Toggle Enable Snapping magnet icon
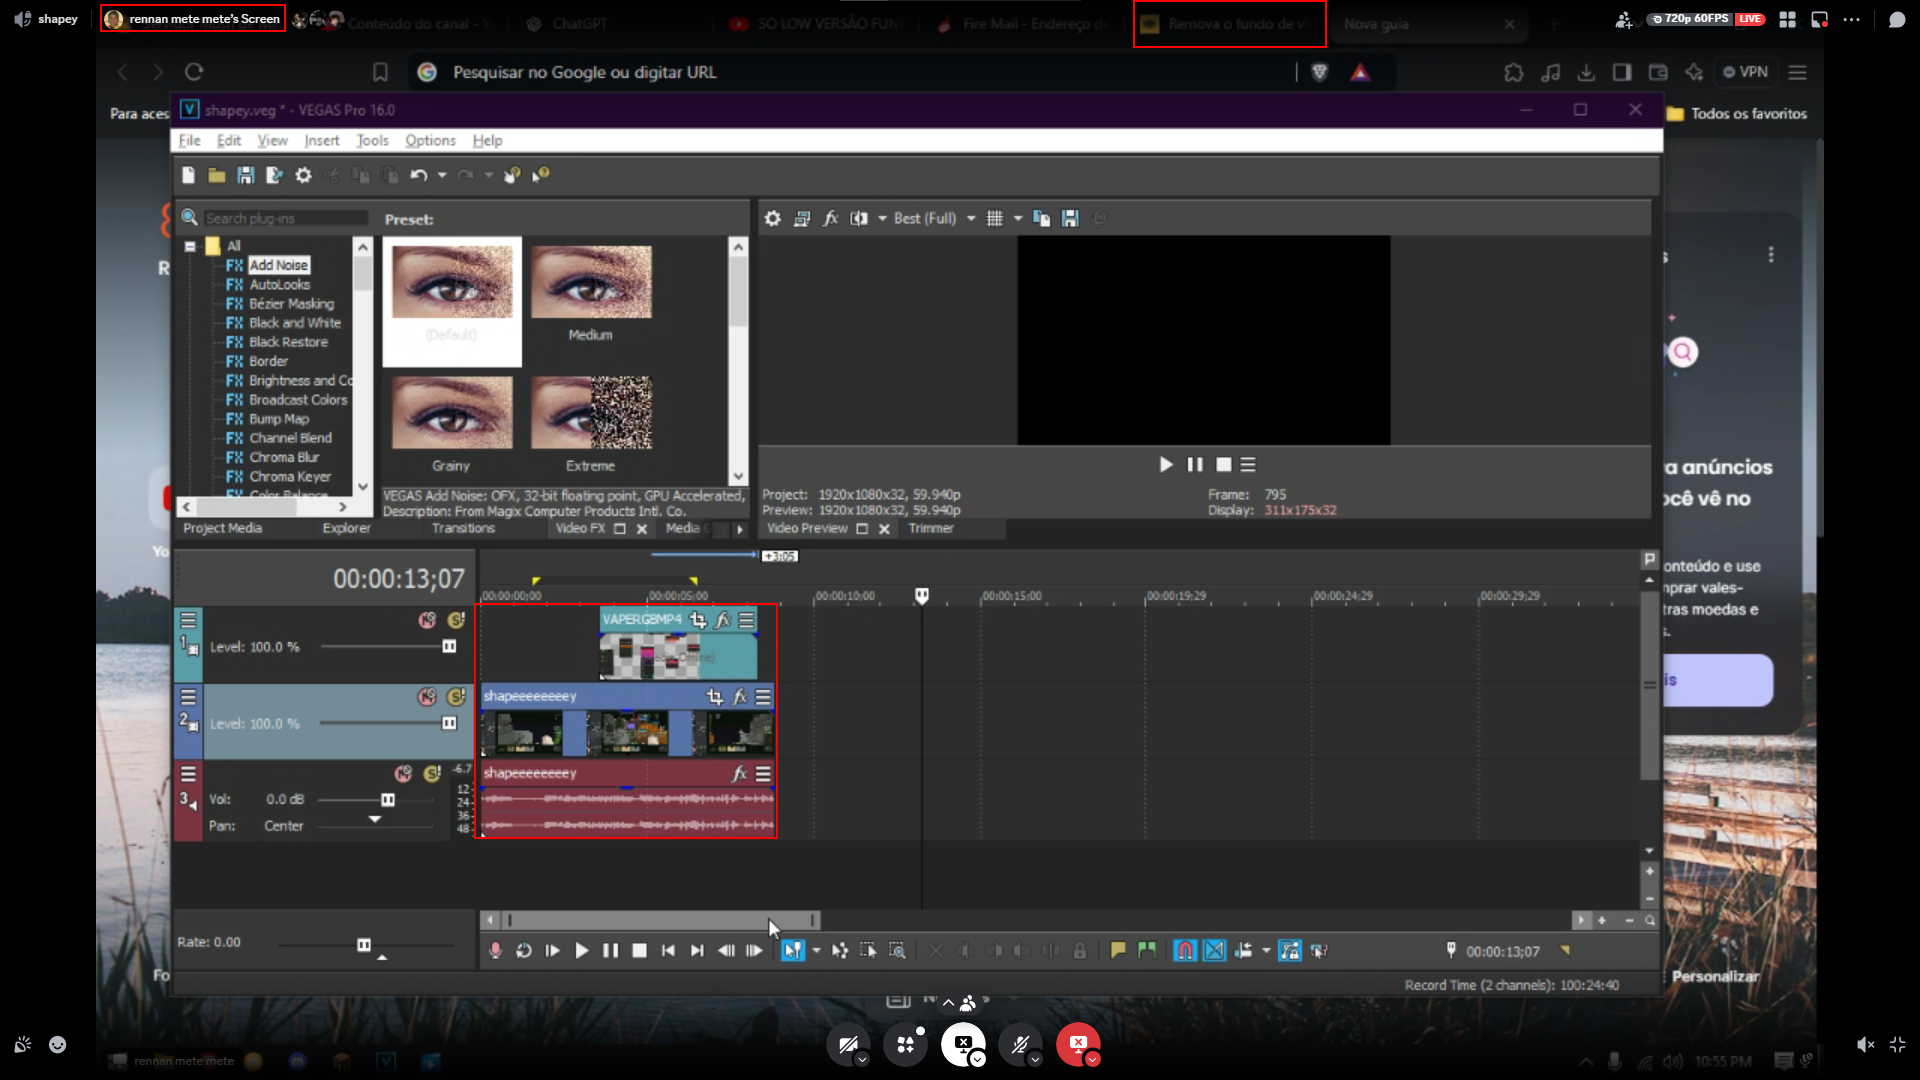Image resolution: width=1920 pixels, height=1080 pixels. point(1185,951)
